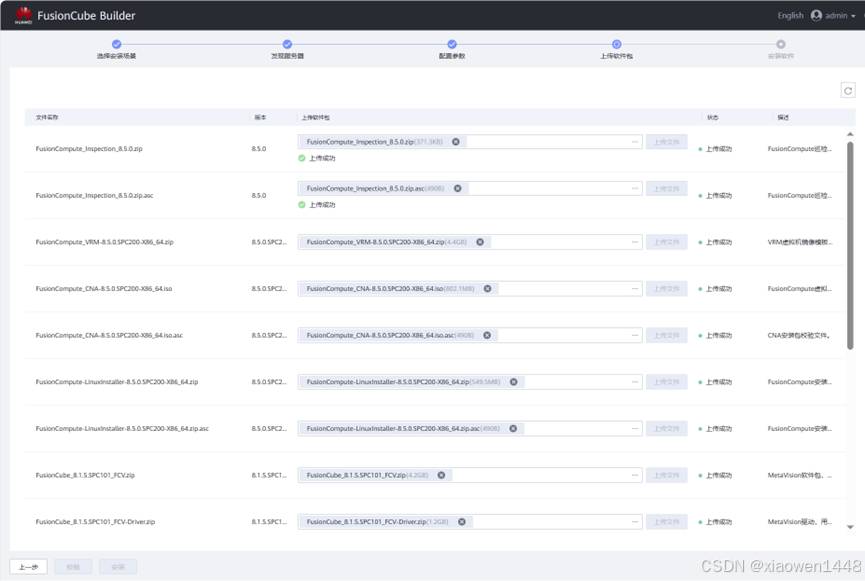
Task: Click the refresh icon above the table
Action: click(x=847, y=91)
